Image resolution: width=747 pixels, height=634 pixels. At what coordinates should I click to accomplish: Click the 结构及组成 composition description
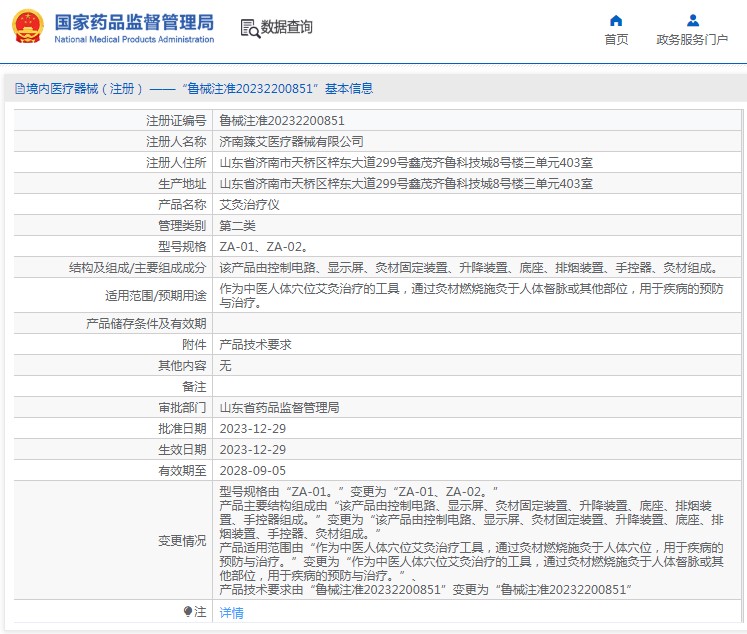pyautogui.click(x=469, y=268)
